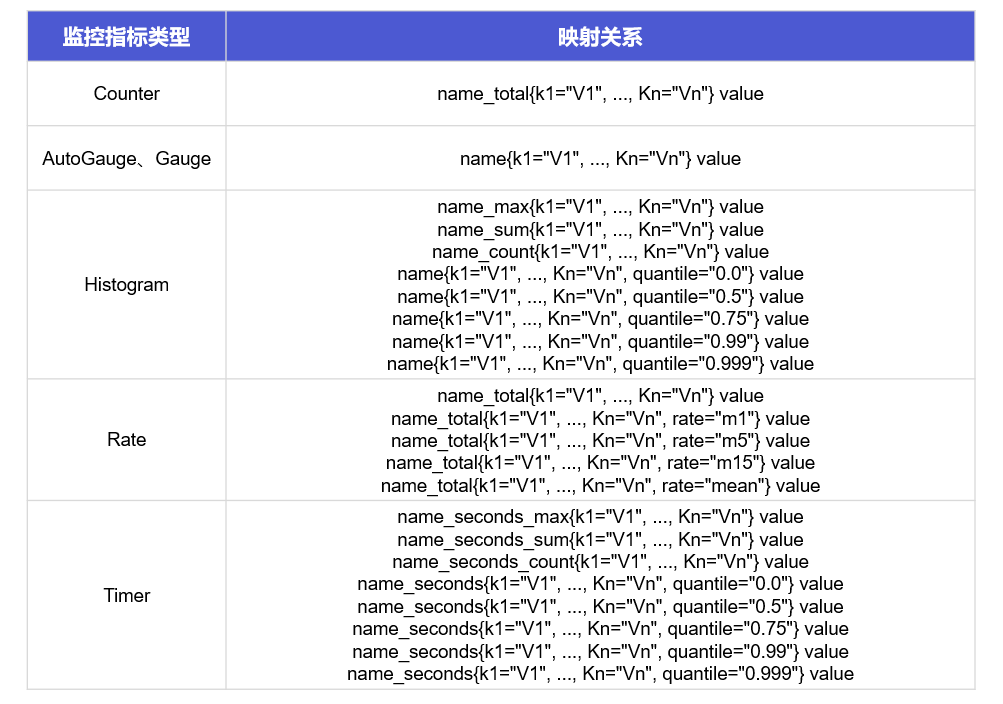Click the 映射关系 column header
1003x704 pixels.
pos(600,38)
